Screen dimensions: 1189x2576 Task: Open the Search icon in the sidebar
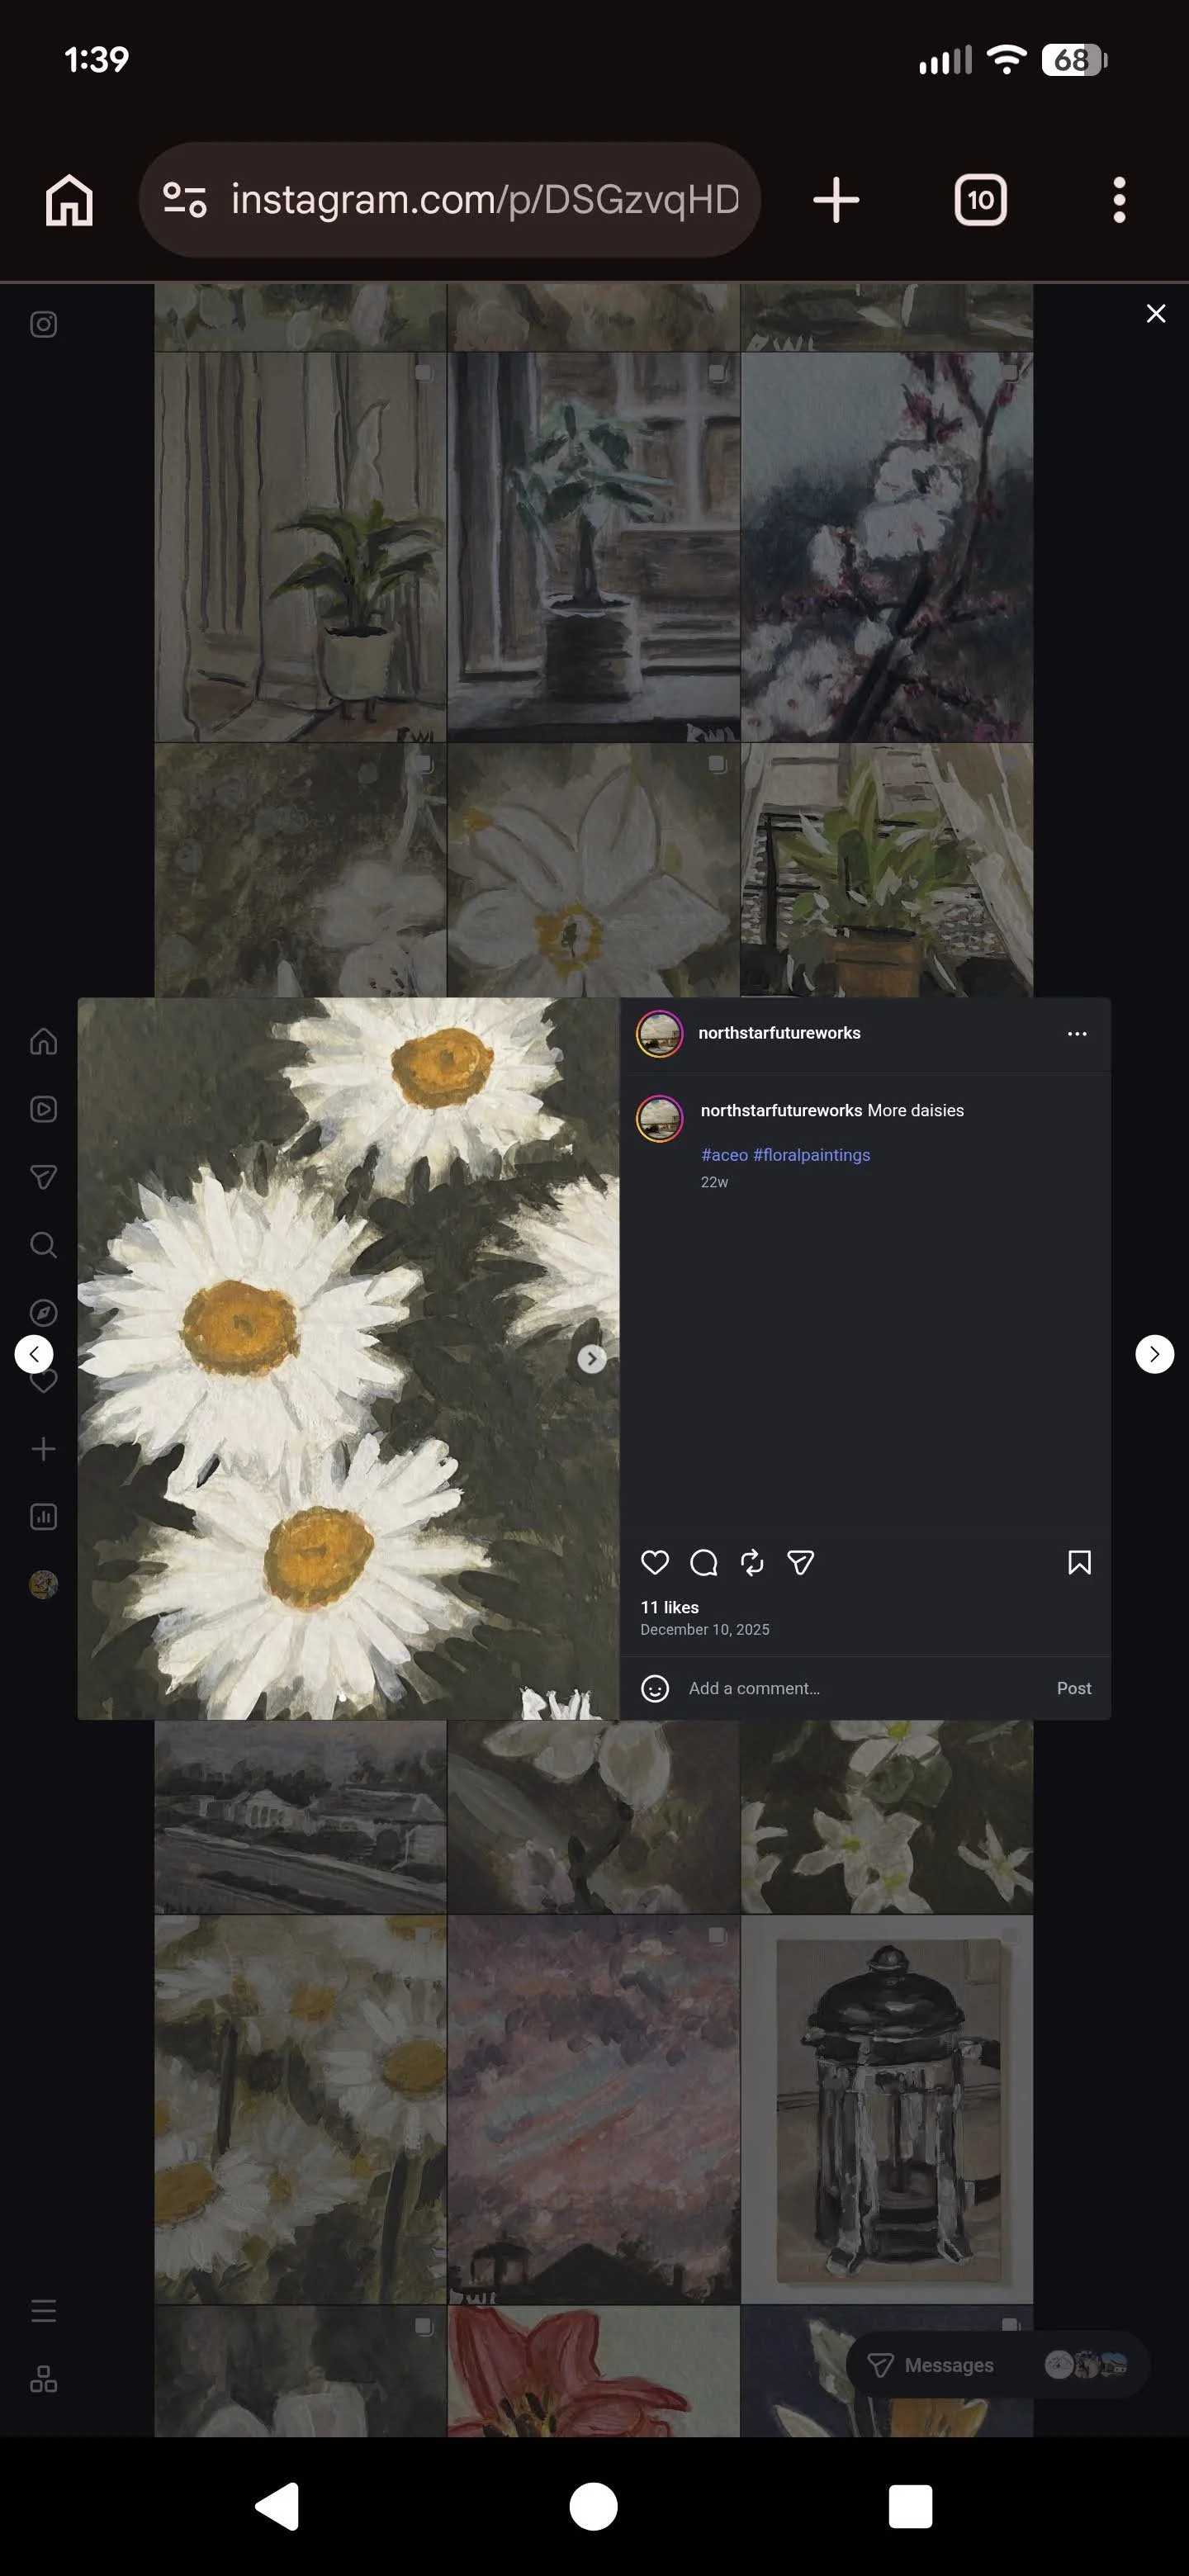click(x=44, y=1245)
